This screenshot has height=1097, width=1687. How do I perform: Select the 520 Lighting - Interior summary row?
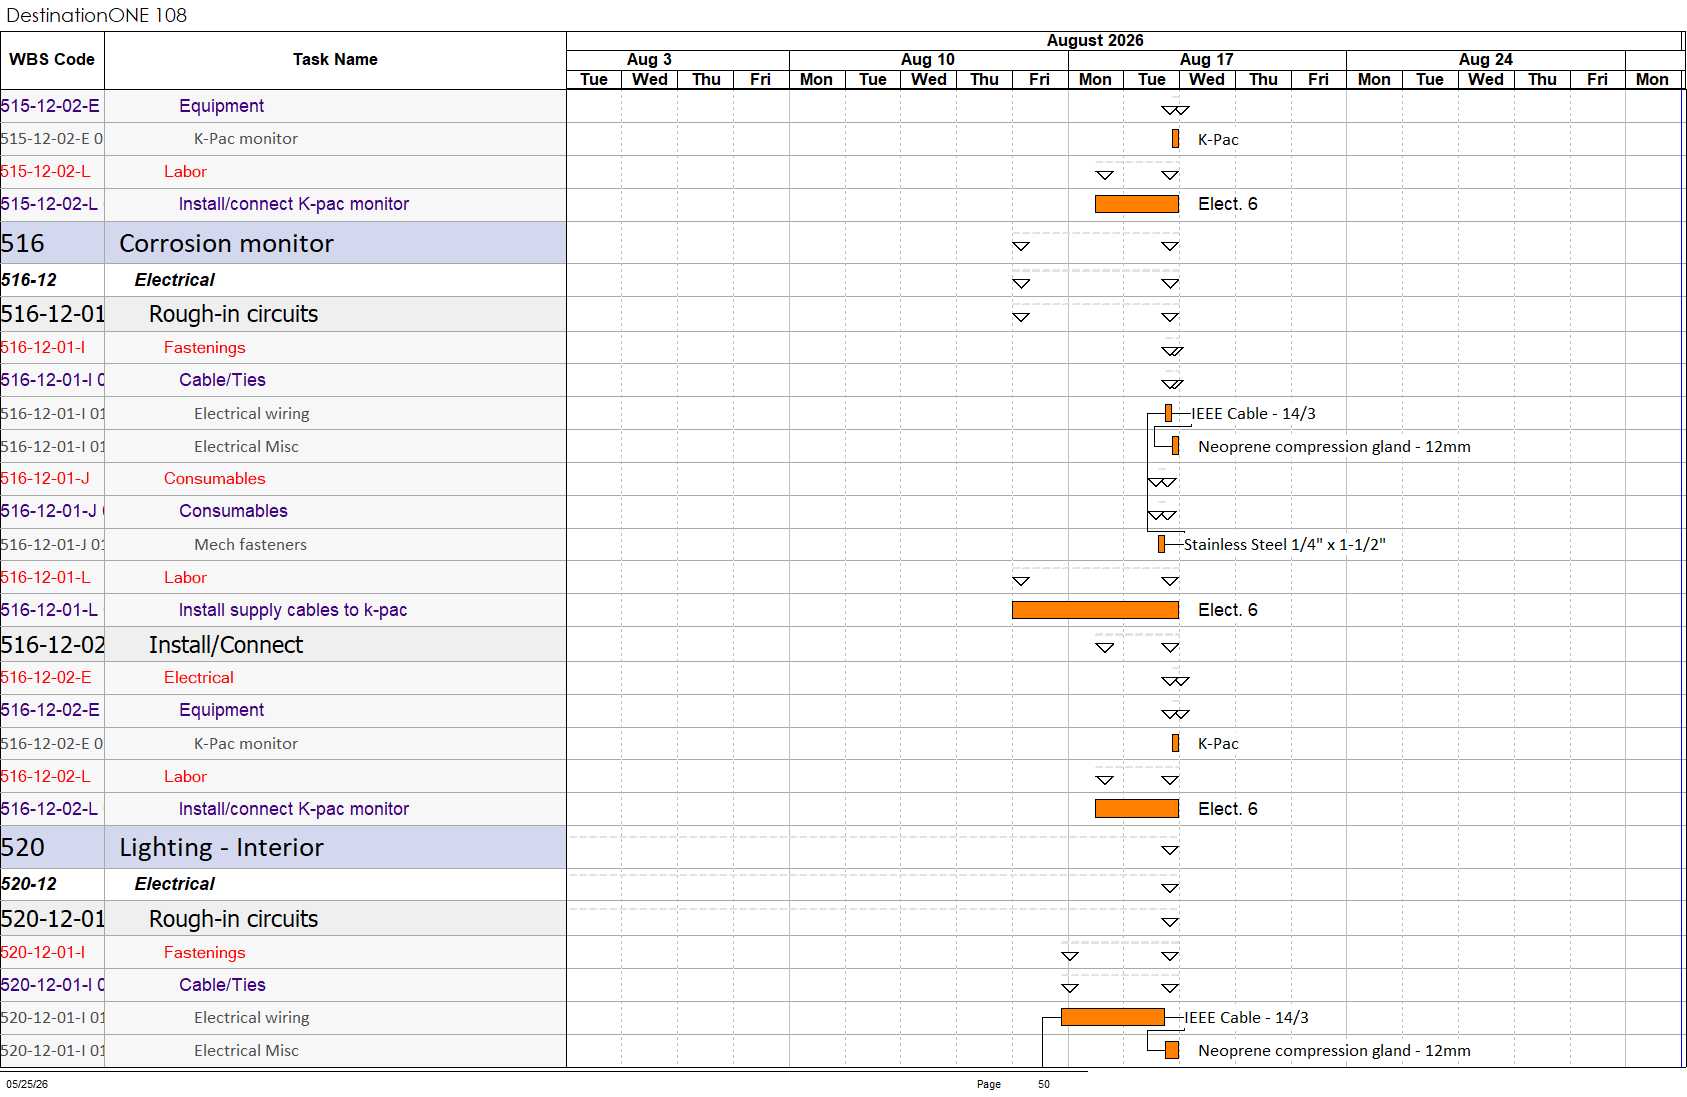283,847
